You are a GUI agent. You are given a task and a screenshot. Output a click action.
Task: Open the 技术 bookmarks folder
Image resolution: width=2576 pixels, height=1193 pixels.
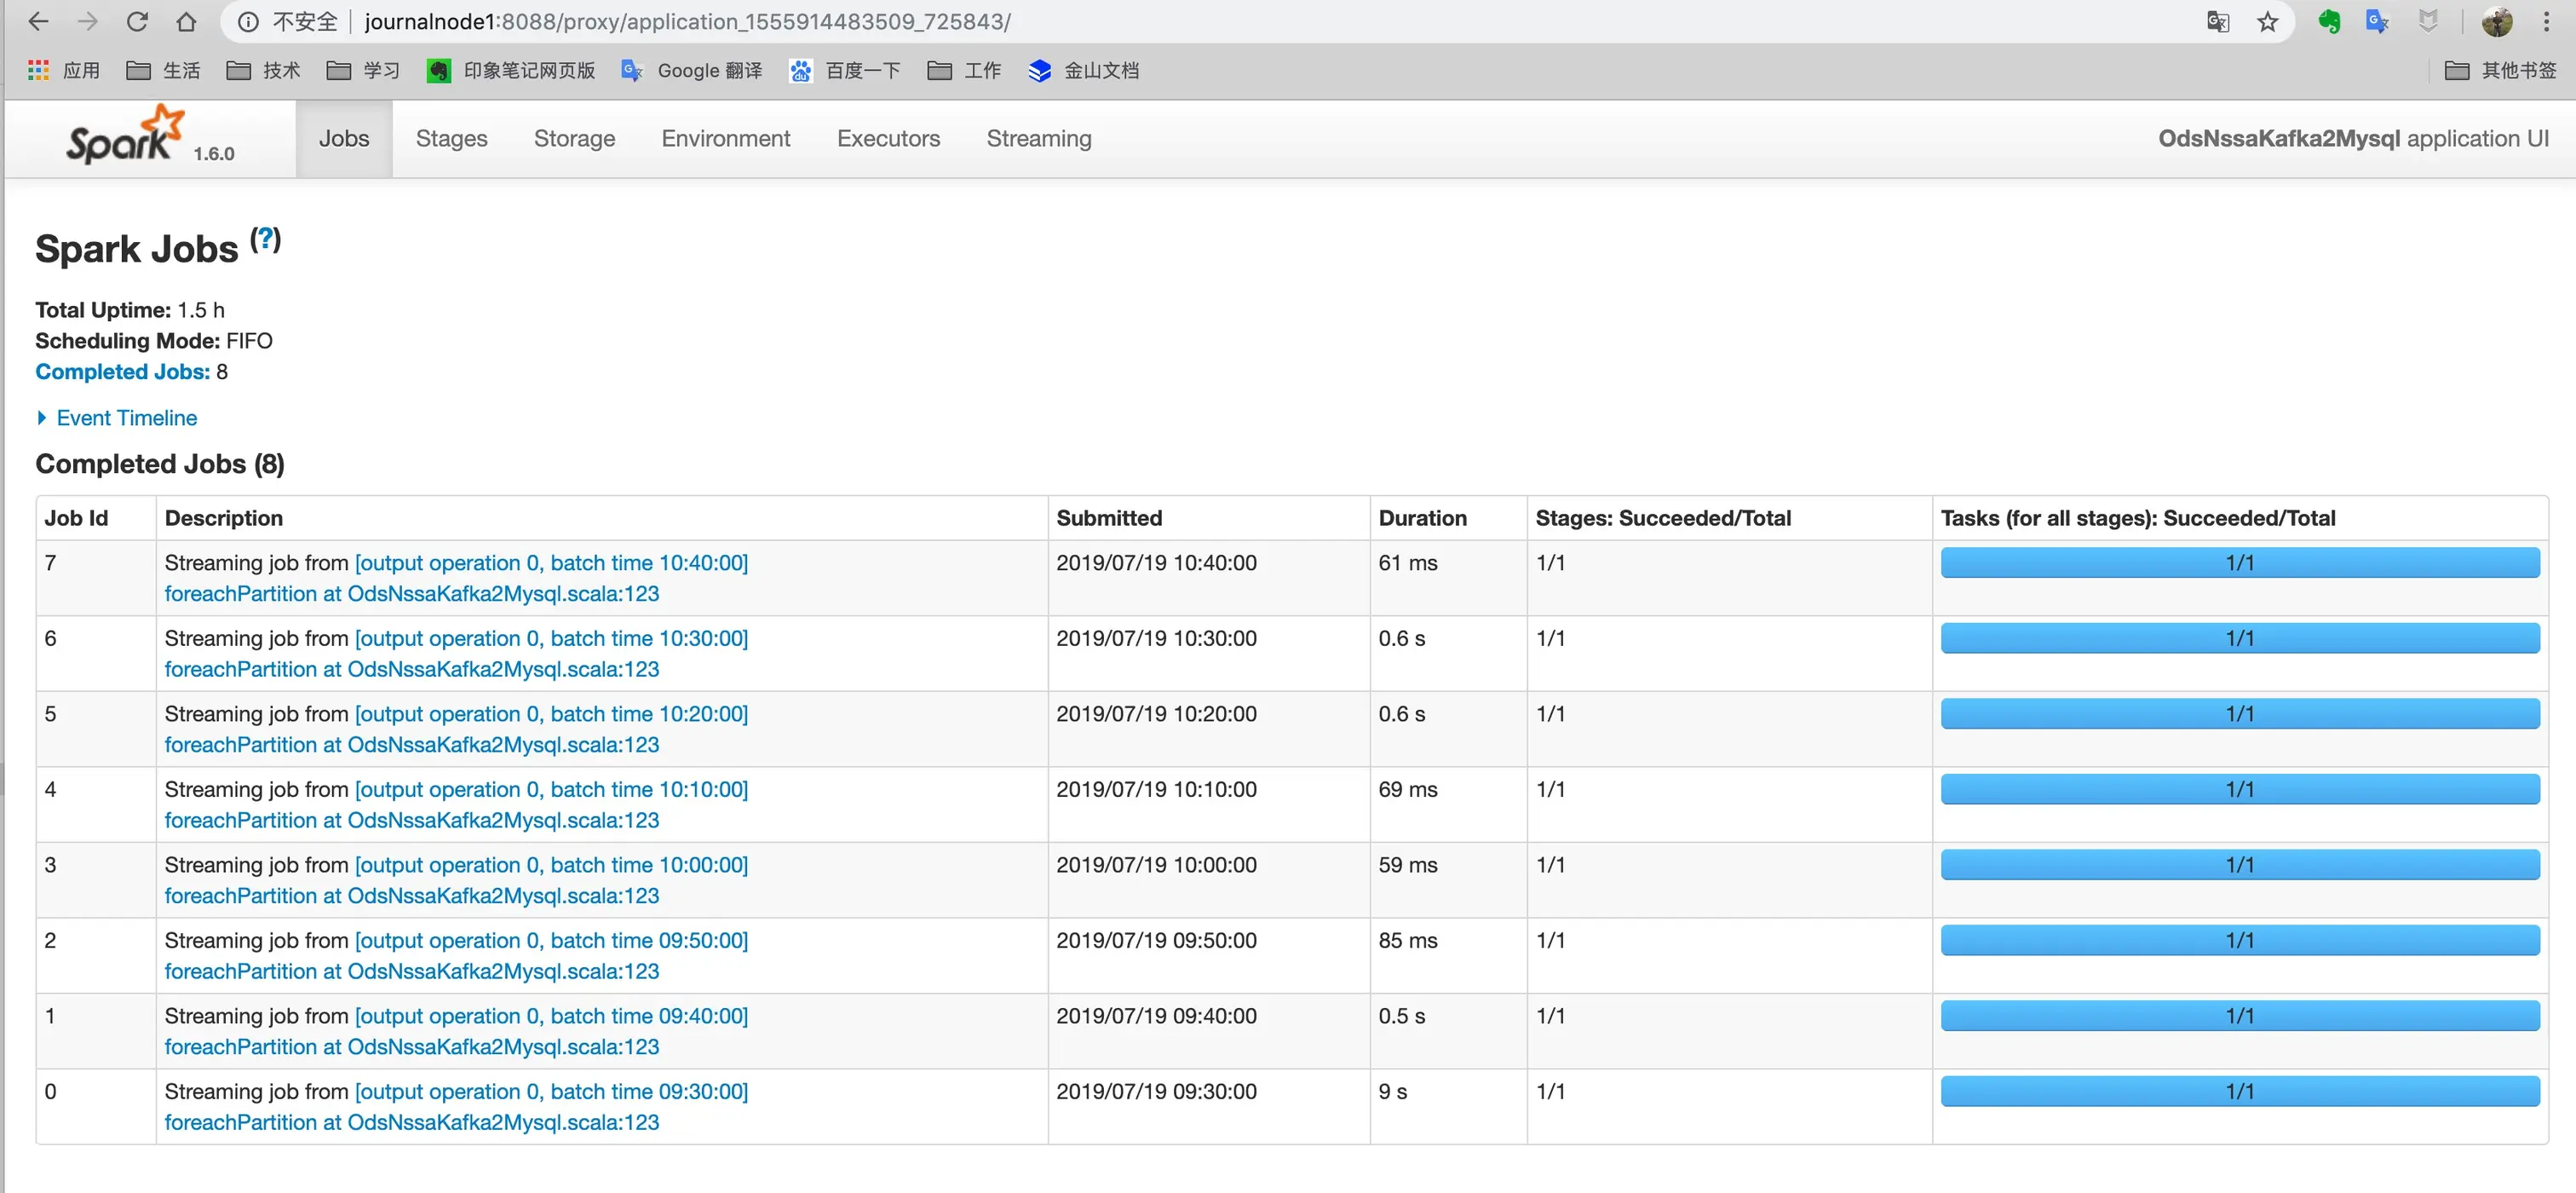263,70
